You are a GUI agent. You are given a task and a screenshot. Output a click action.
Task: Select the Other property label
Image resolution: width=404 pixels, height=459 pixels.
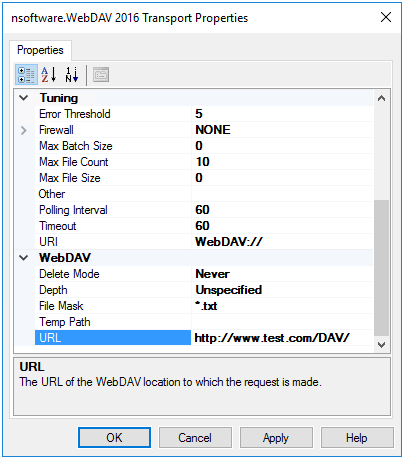pos(113,194)
